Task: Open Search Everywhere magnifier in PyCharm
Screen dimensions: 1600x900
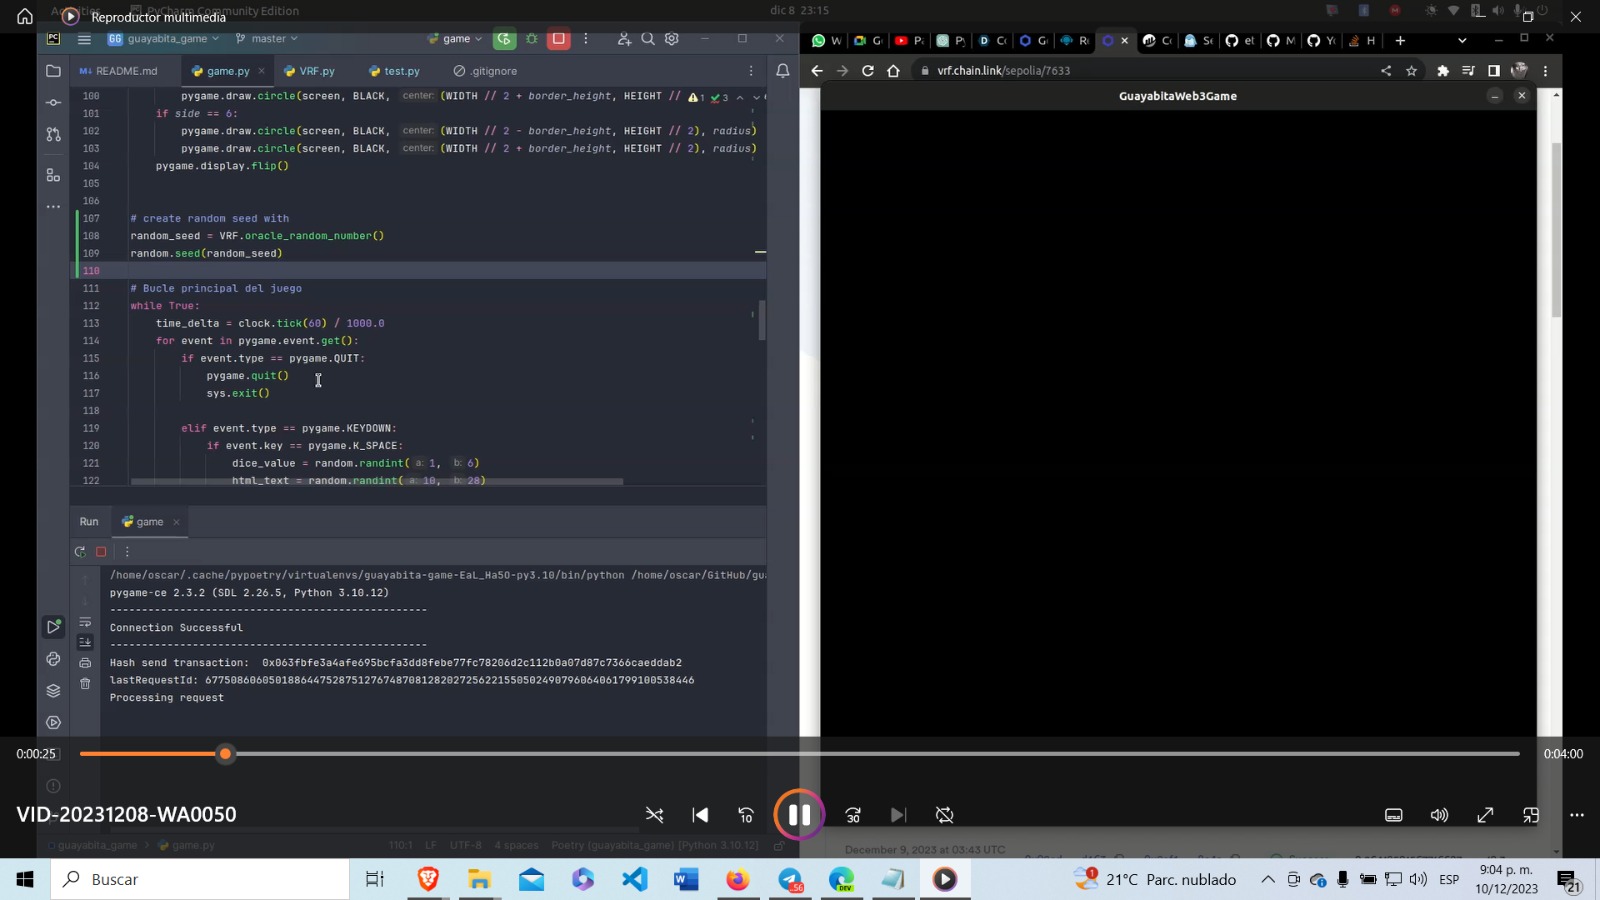Action: (x=648, y=39)
